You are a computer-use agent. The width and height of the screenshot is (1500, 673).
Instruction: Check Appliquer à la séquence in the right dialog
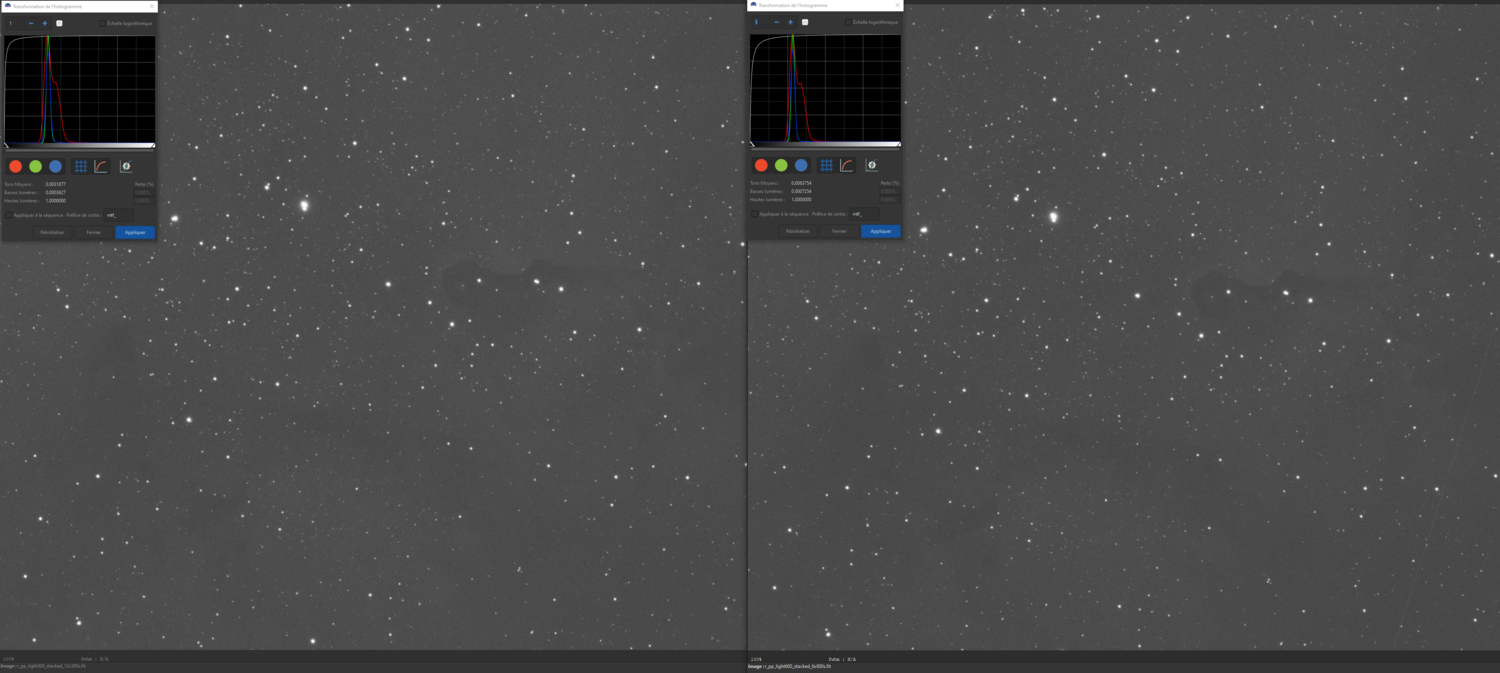(x=754, y=214)
